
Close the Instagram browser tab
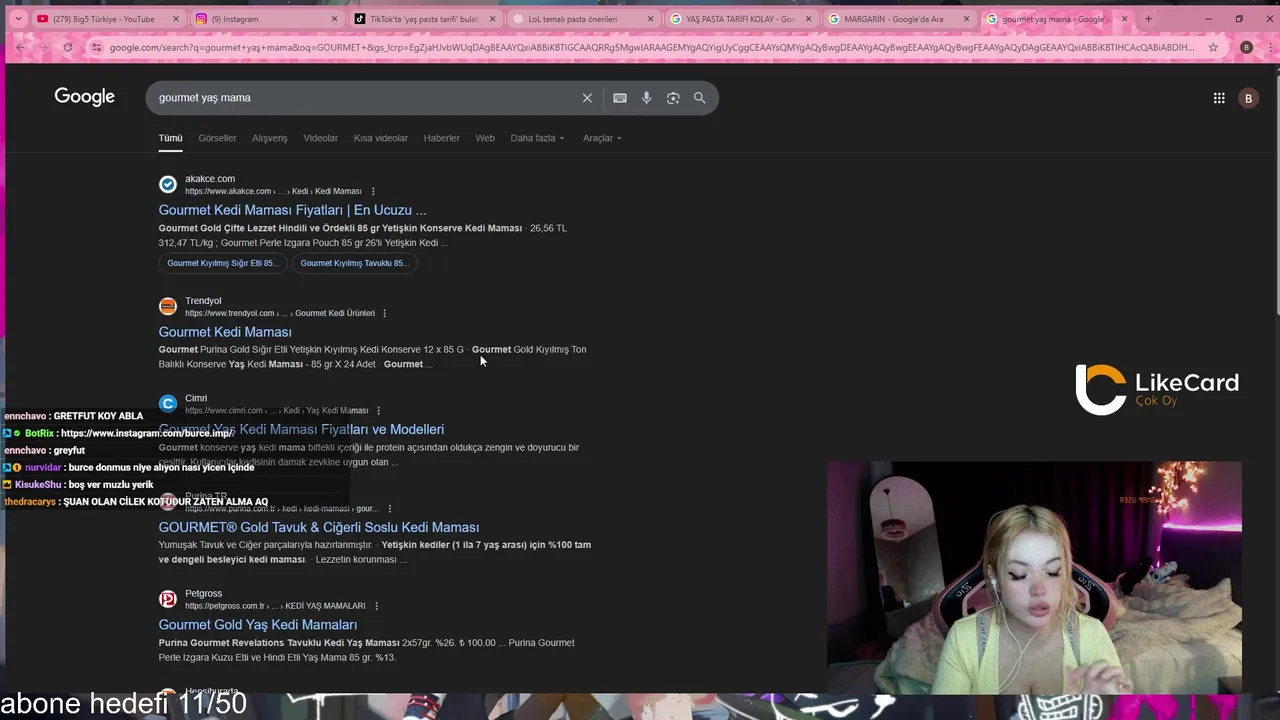pos(334,19)
